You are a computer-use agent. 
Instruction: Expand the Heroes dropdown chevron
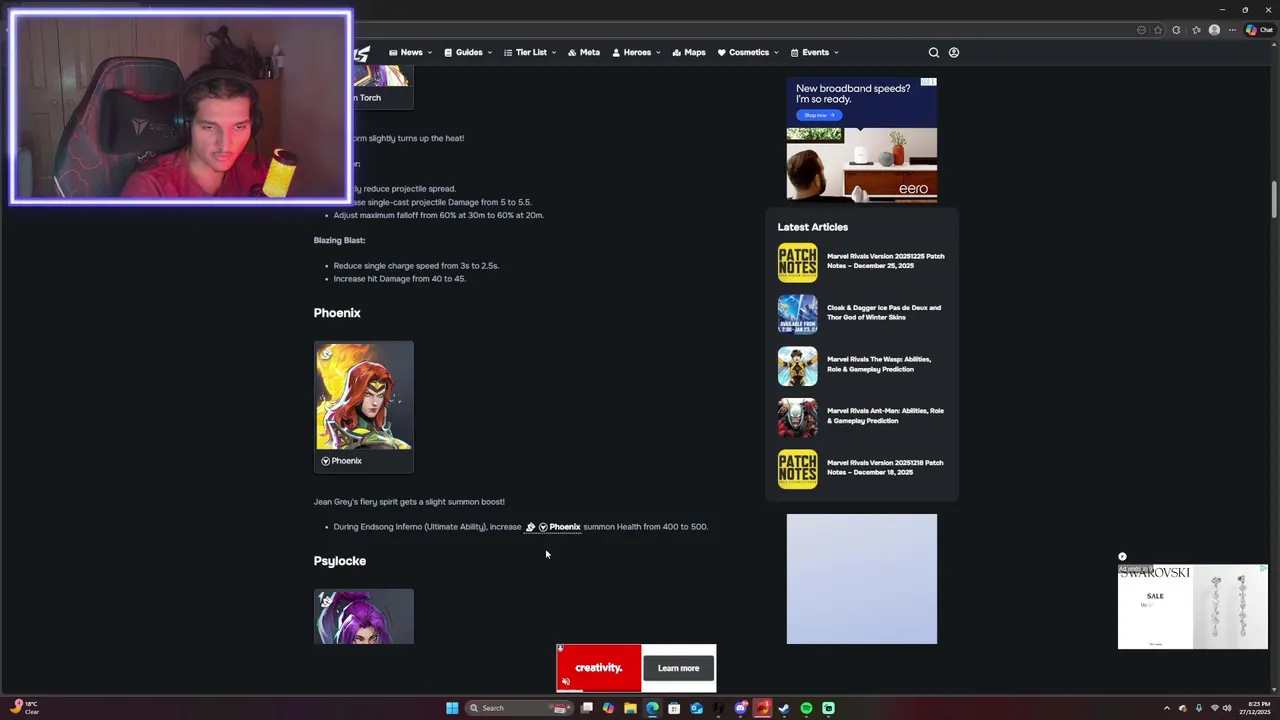point(658,53)
